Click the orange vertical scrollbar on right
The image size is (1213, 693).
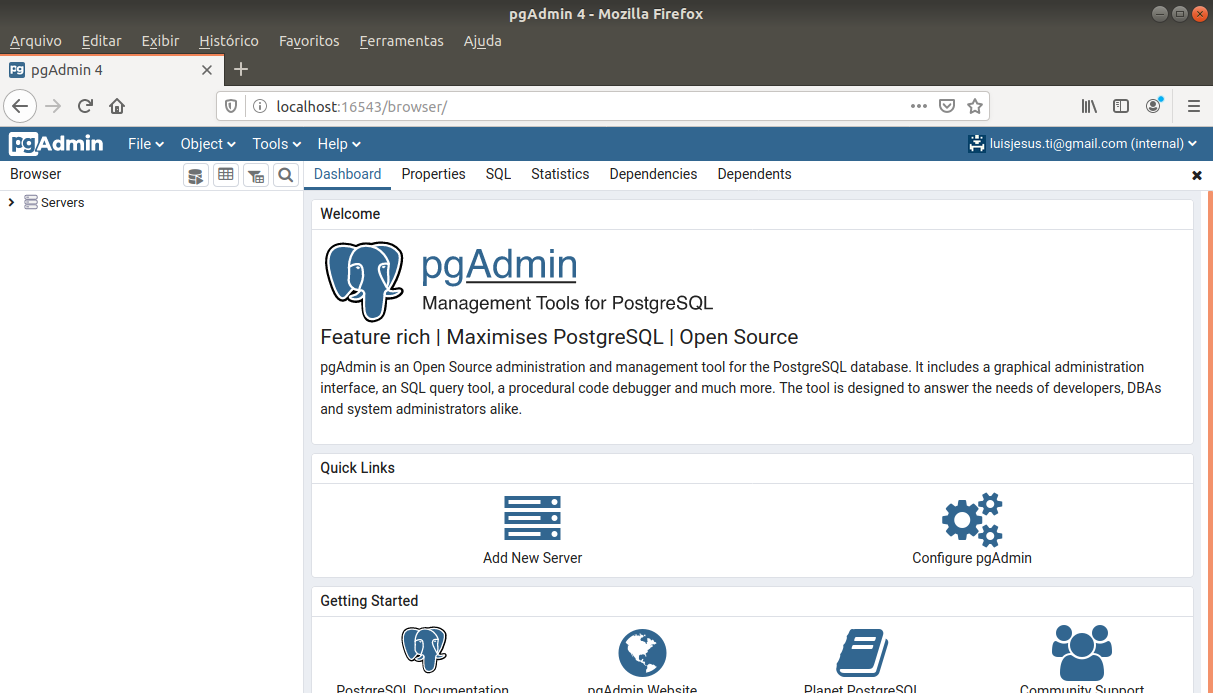pyautogui.click(x=1208, y=440)
